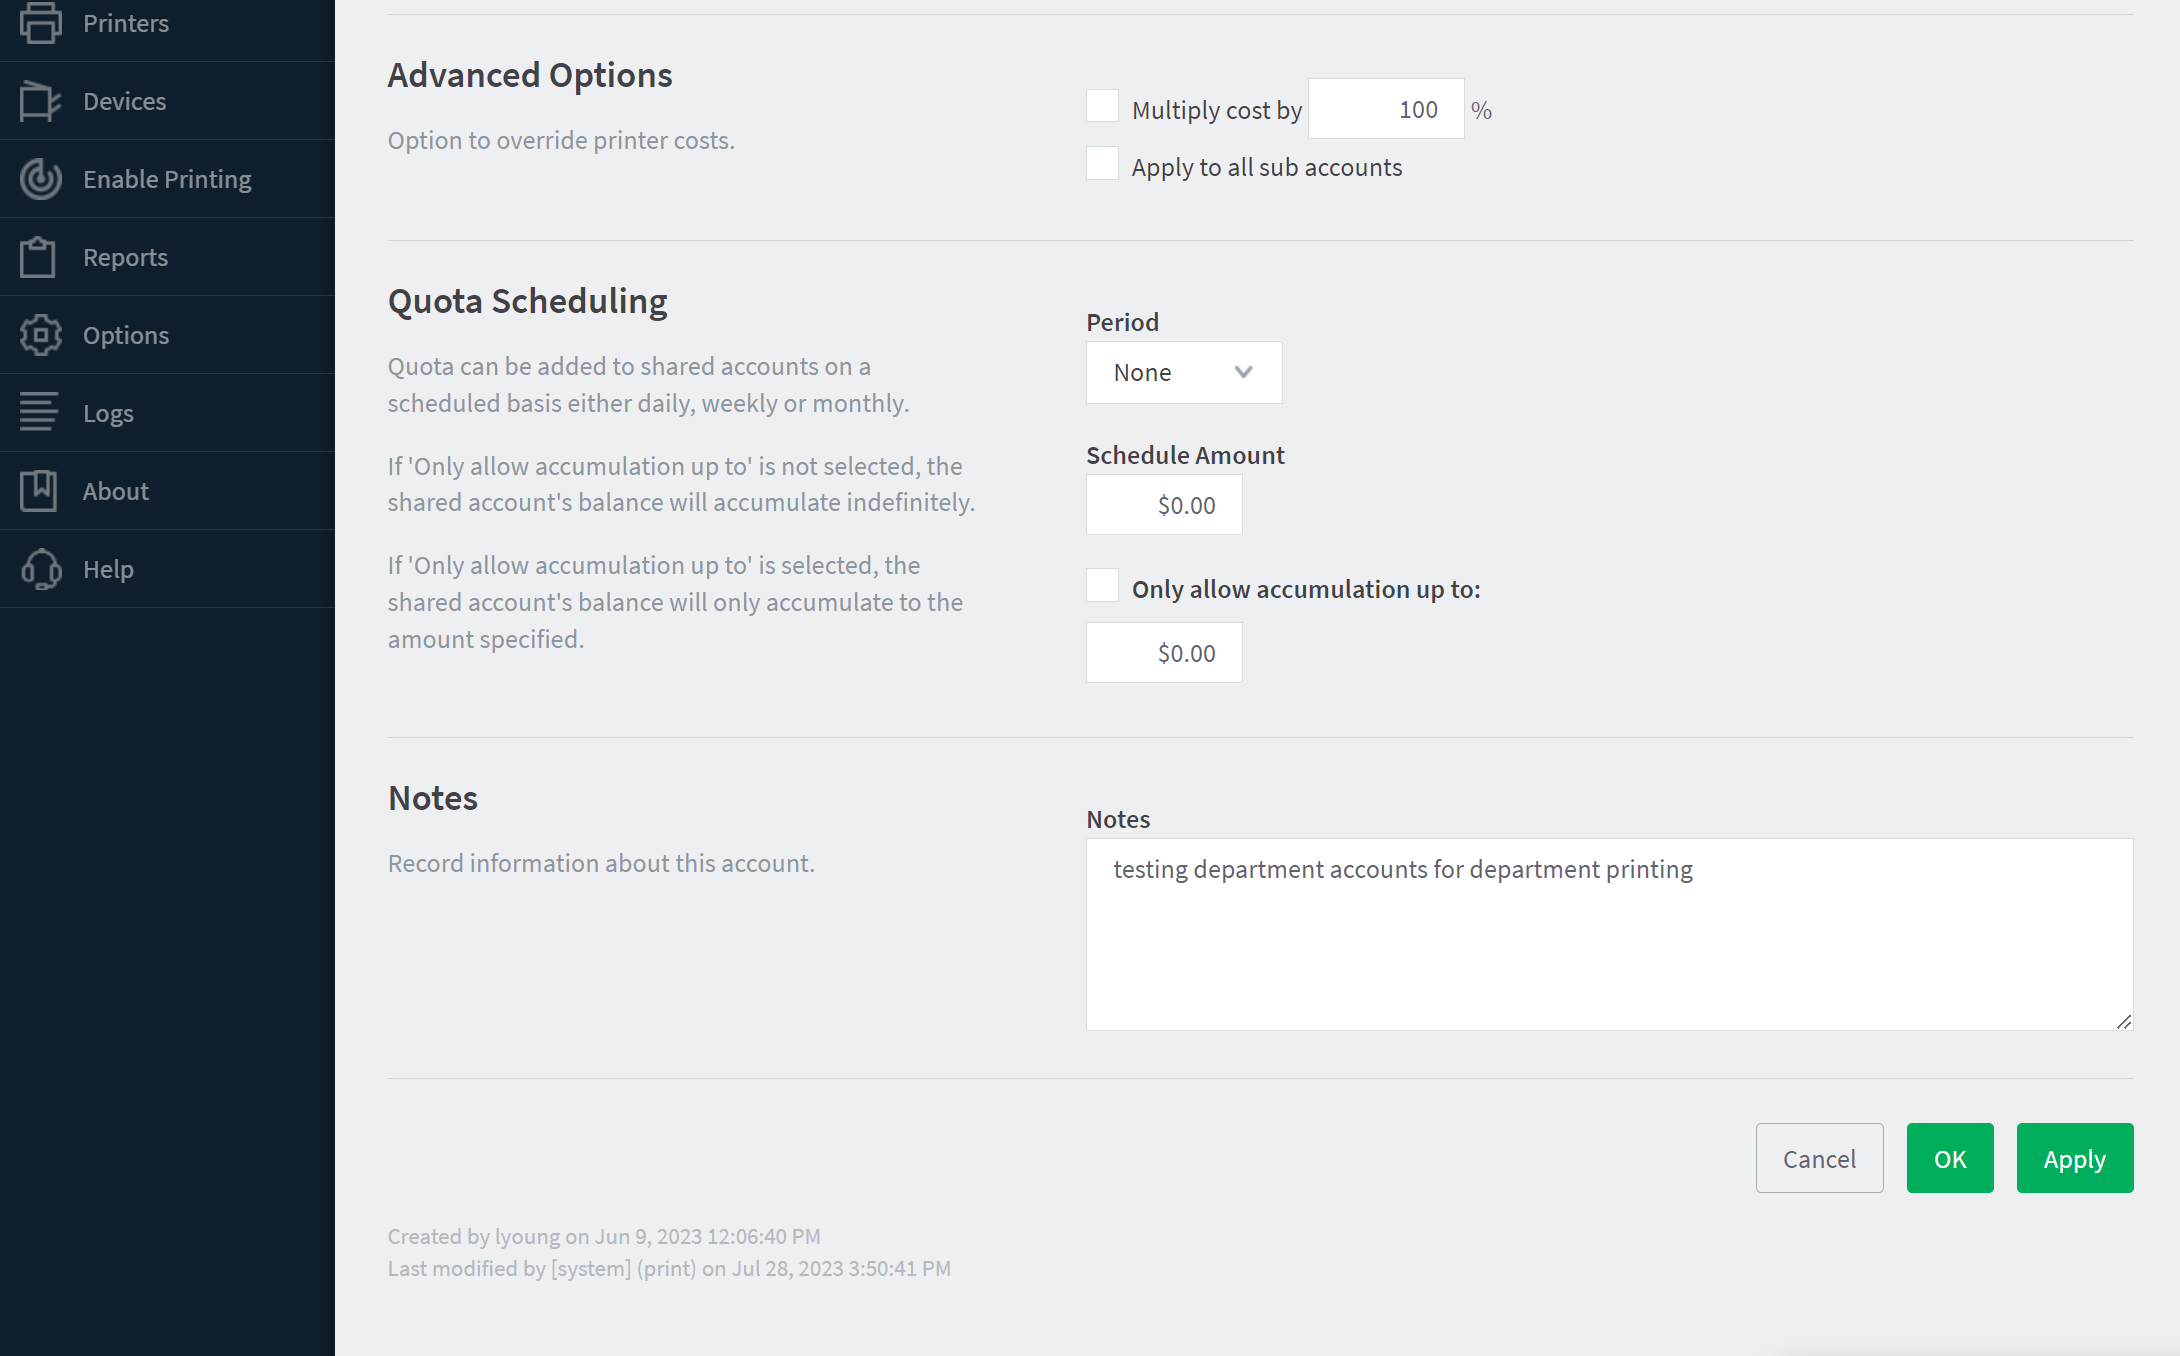The height and width of the screenshot is (1356, 2180).
Task: Click the green Apply button
Action: click(2074, 1158)
